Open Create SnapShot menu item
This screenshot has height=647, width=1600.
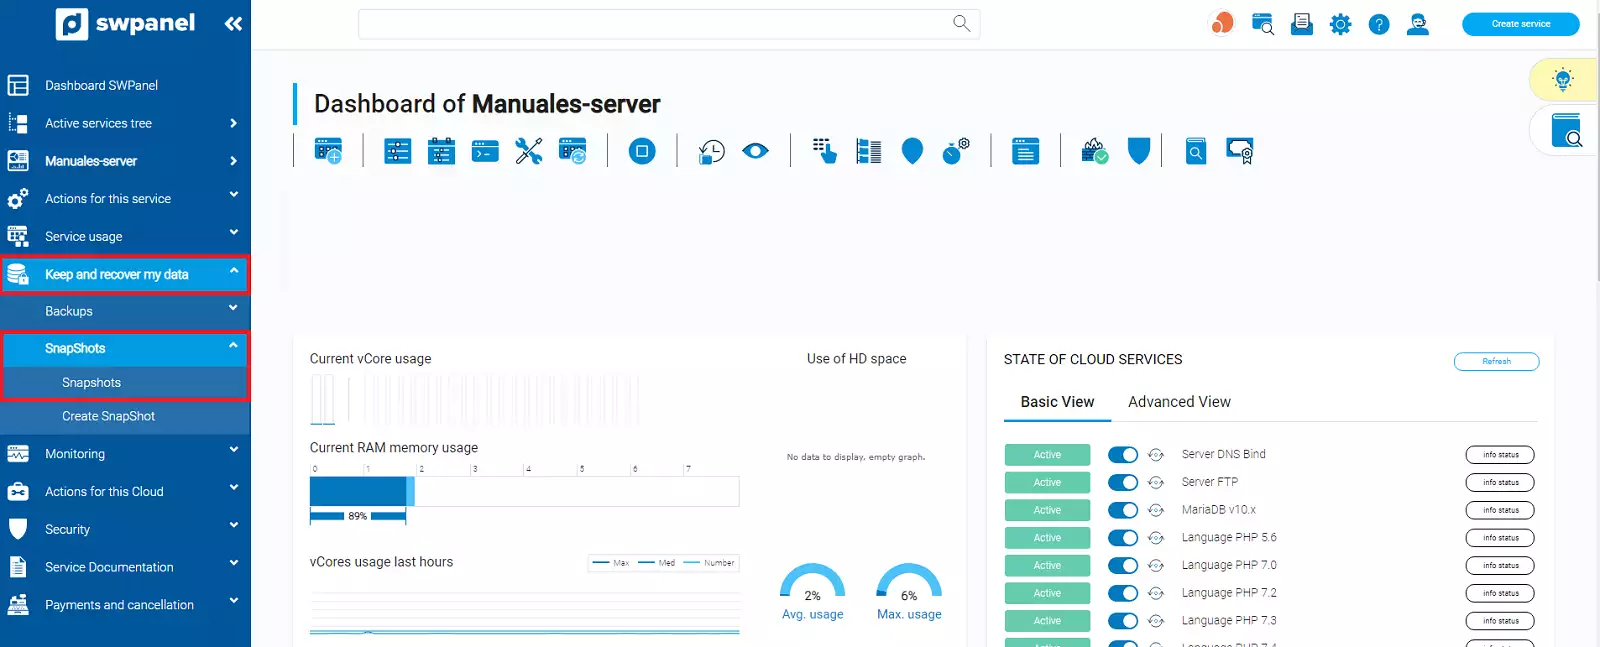108,416
